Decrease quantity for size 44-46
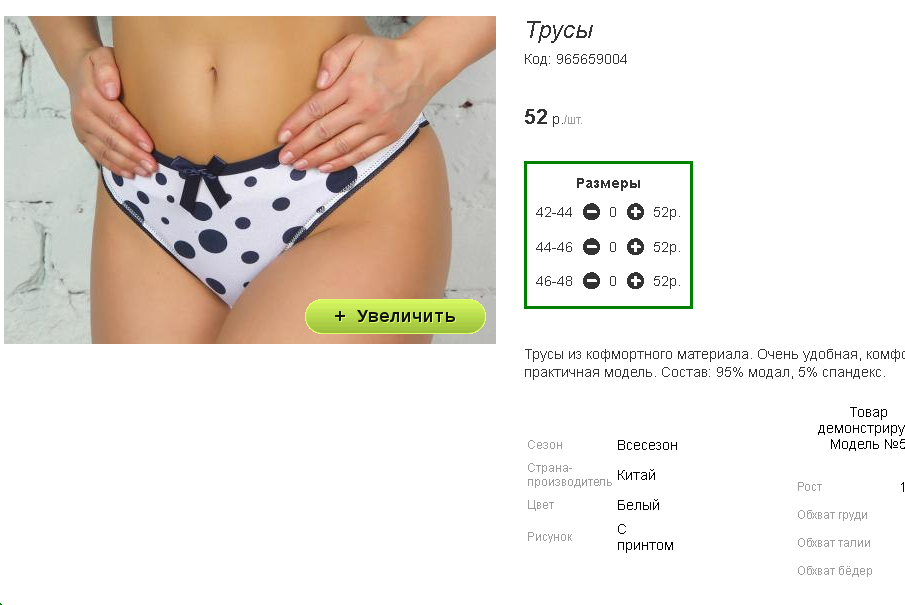905x605 pixels. [591, 247]
